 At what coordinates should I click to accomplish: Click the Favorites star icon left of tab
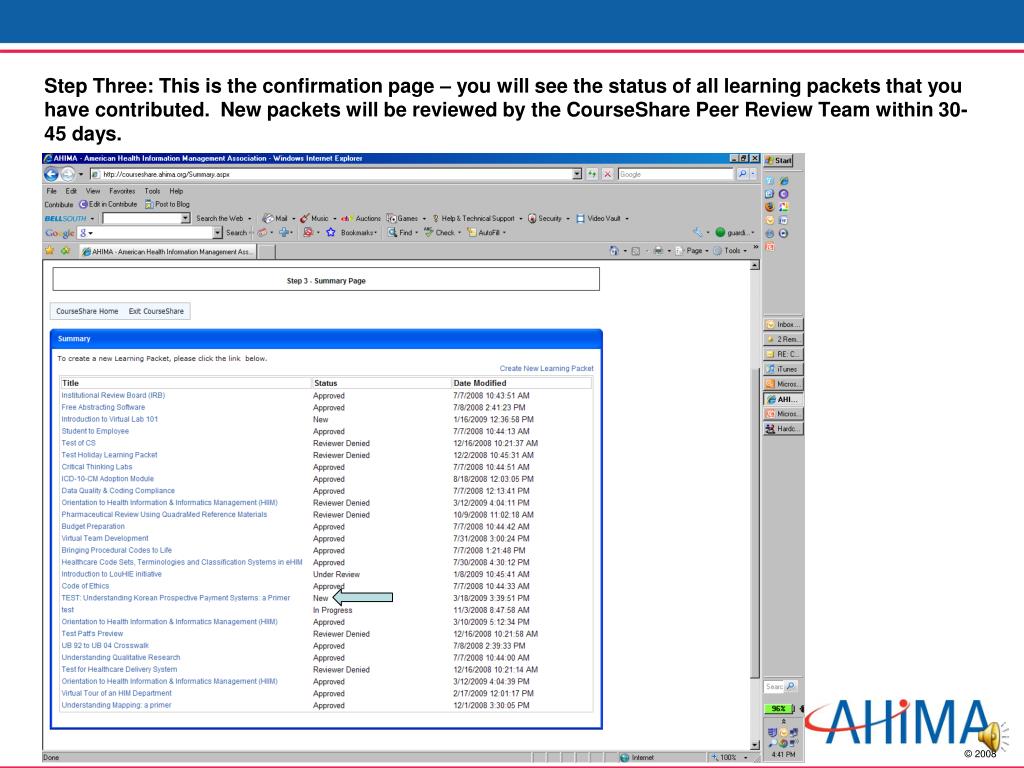click(50, 251)
